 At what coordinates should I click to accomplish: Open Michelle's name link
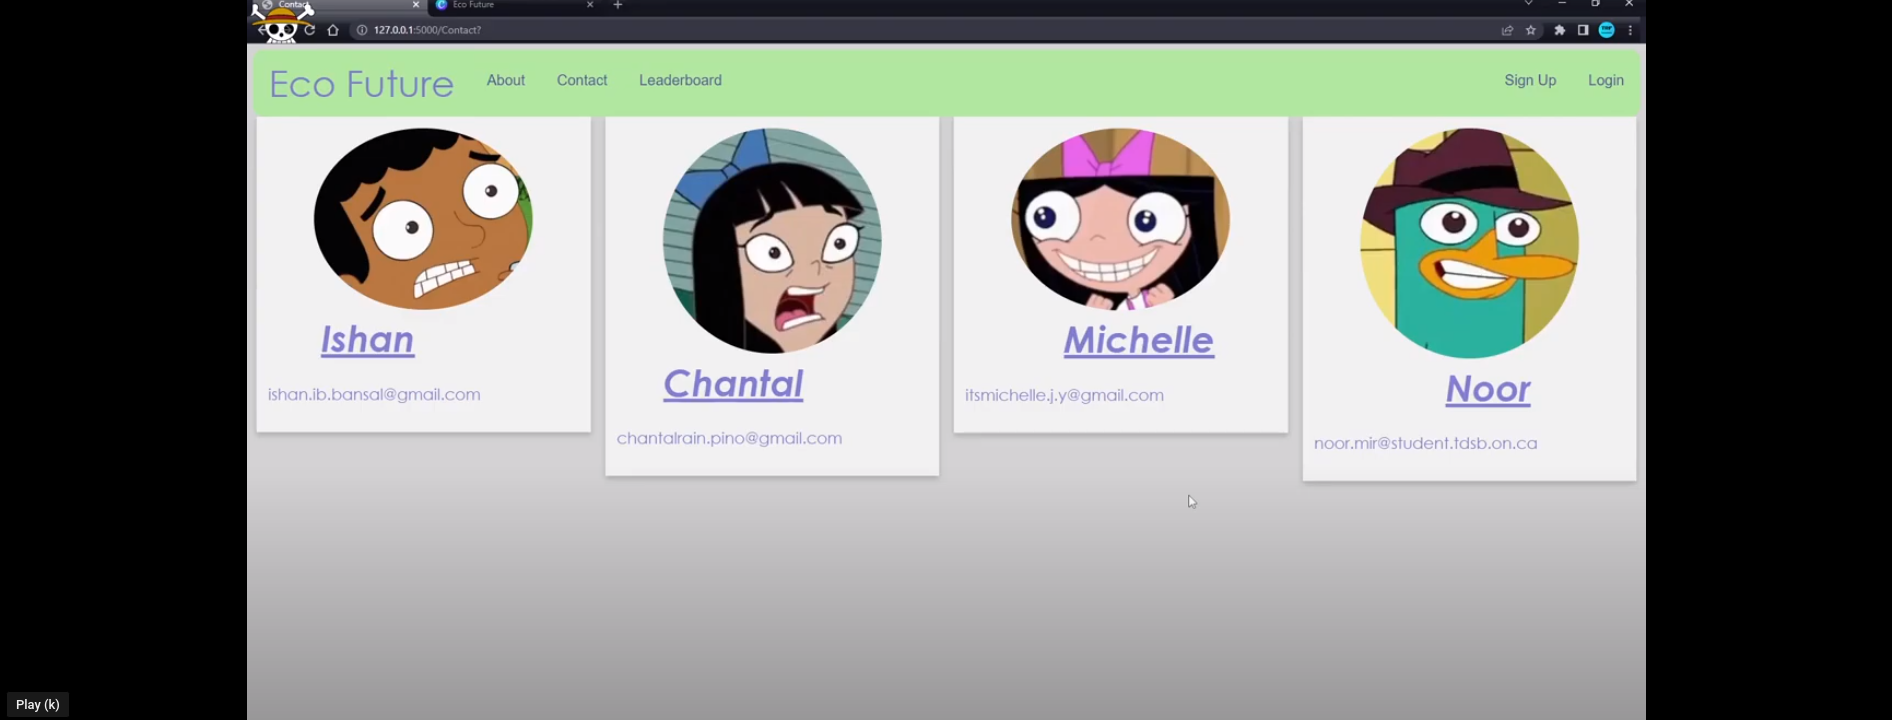[x=1138, y=340]
